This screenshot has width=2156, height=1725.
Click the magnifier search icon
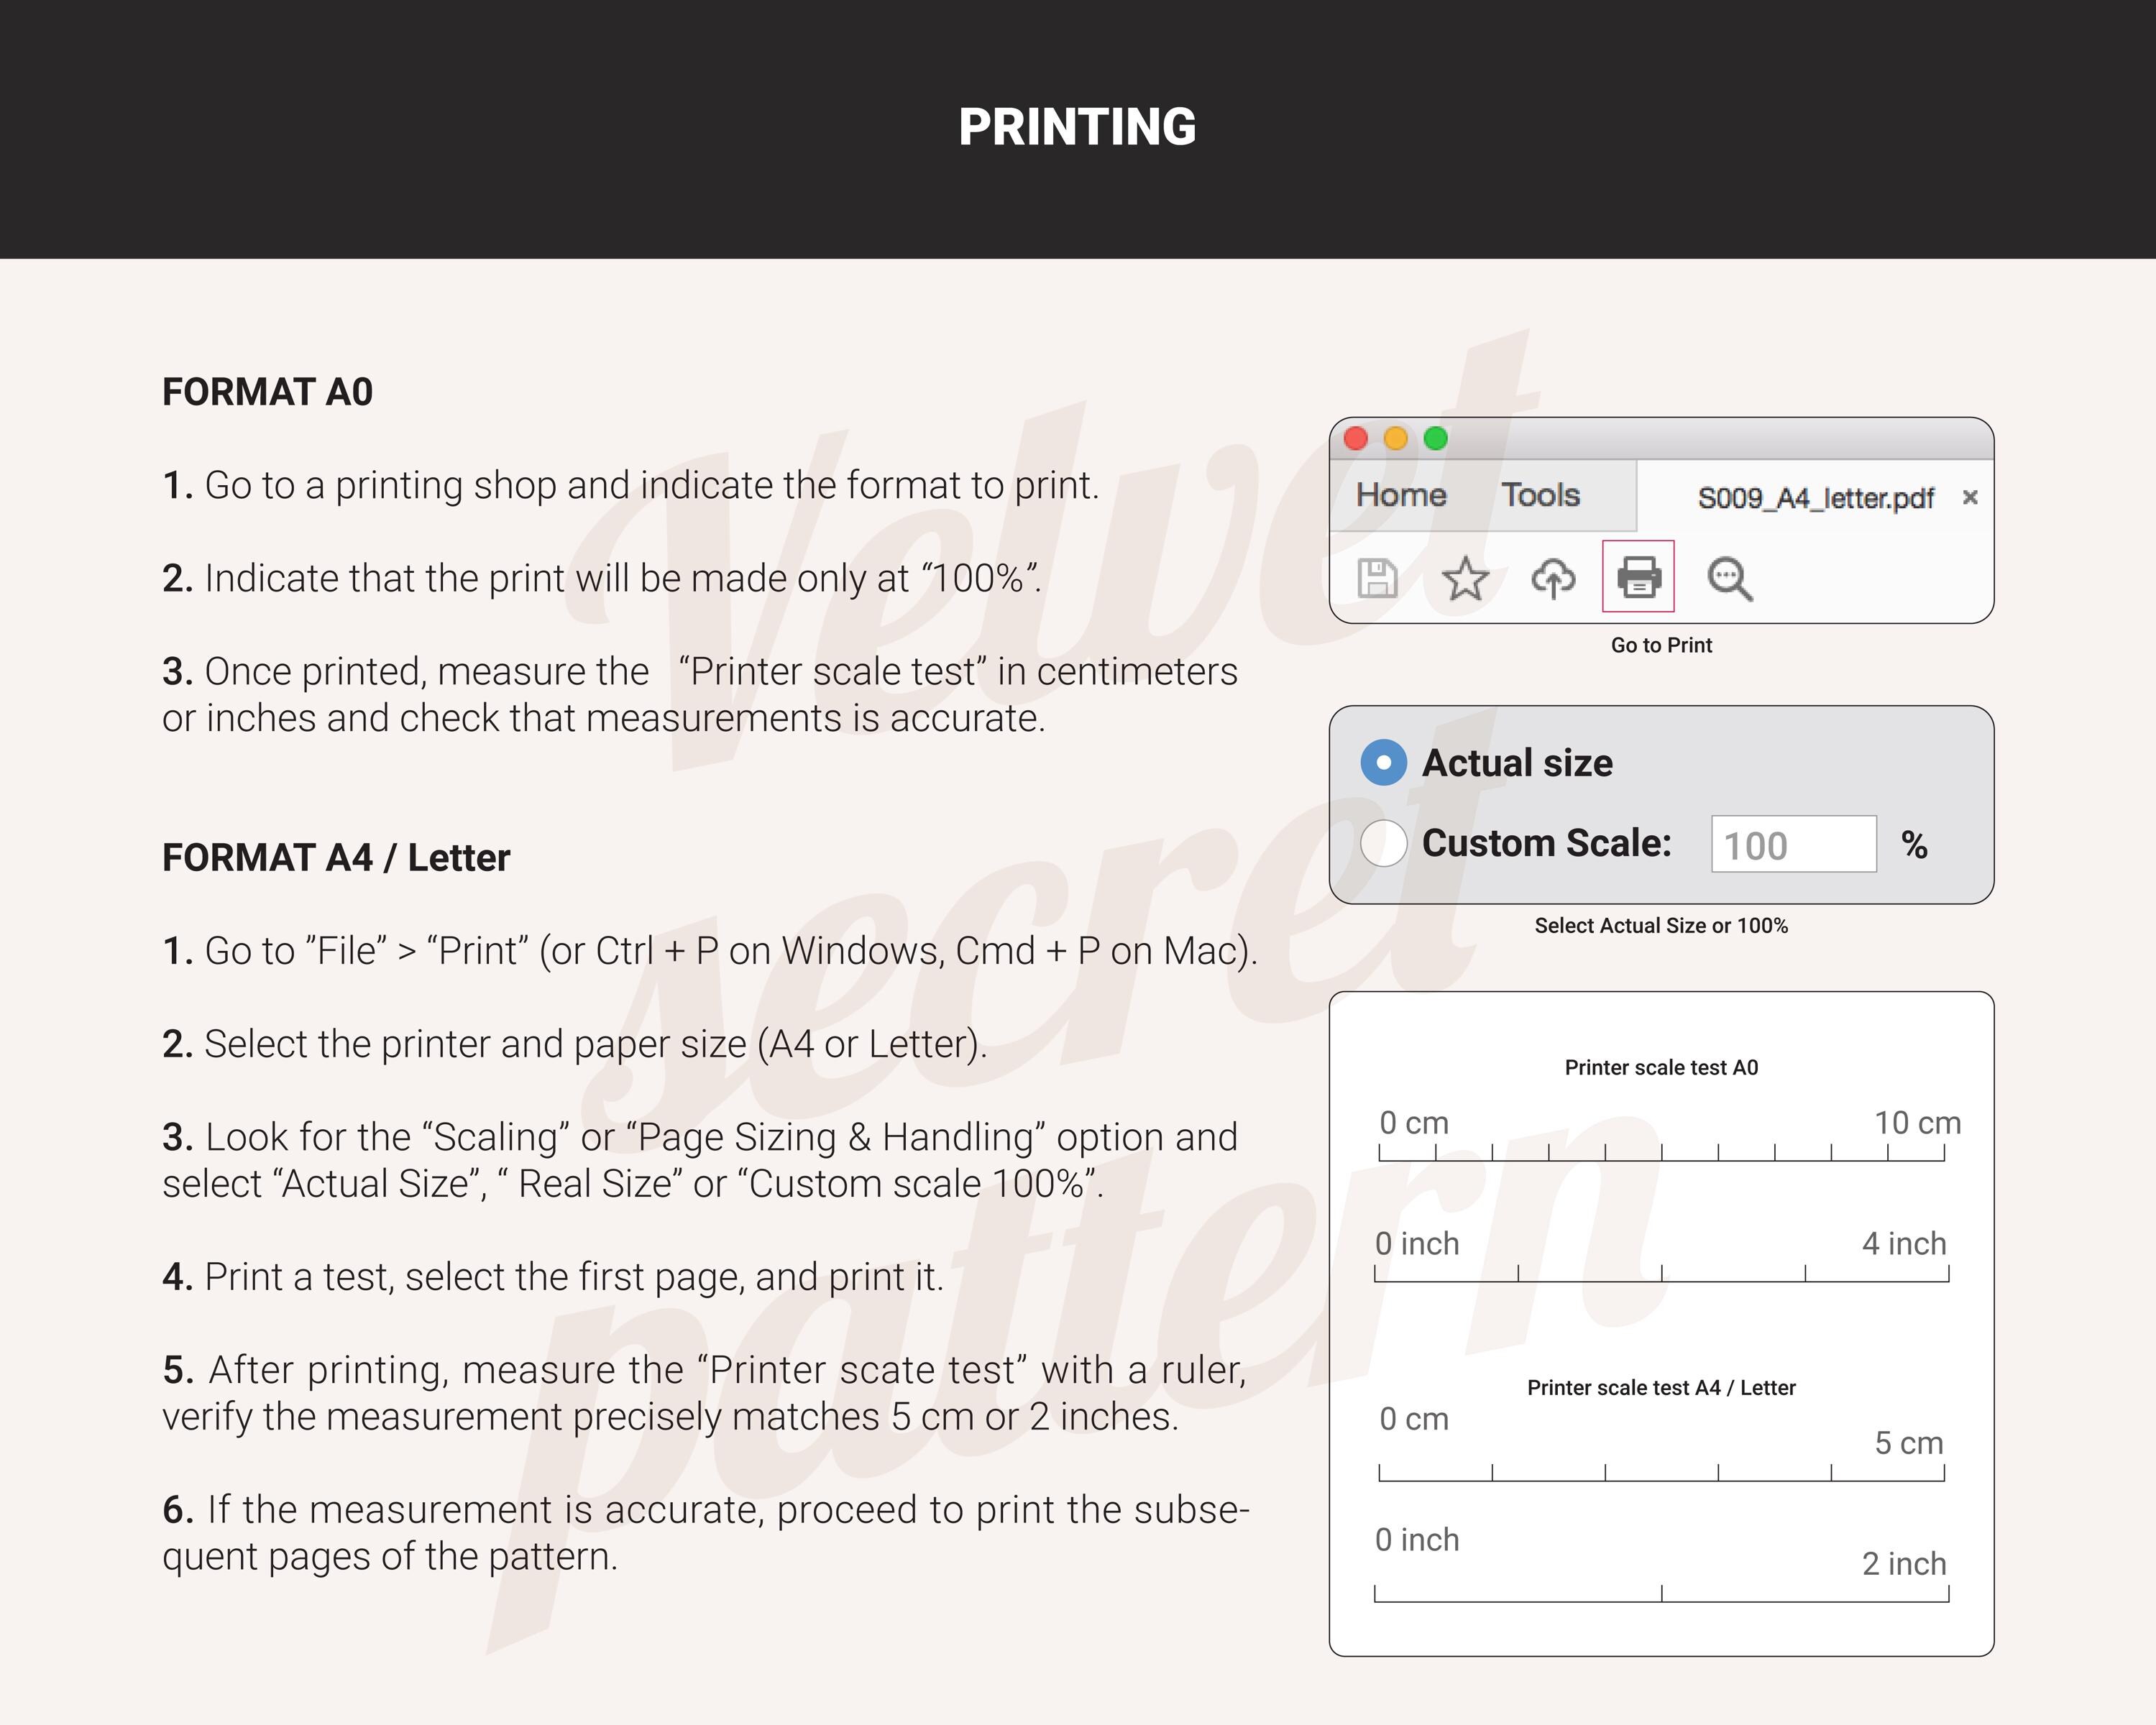coord(1729,579)
